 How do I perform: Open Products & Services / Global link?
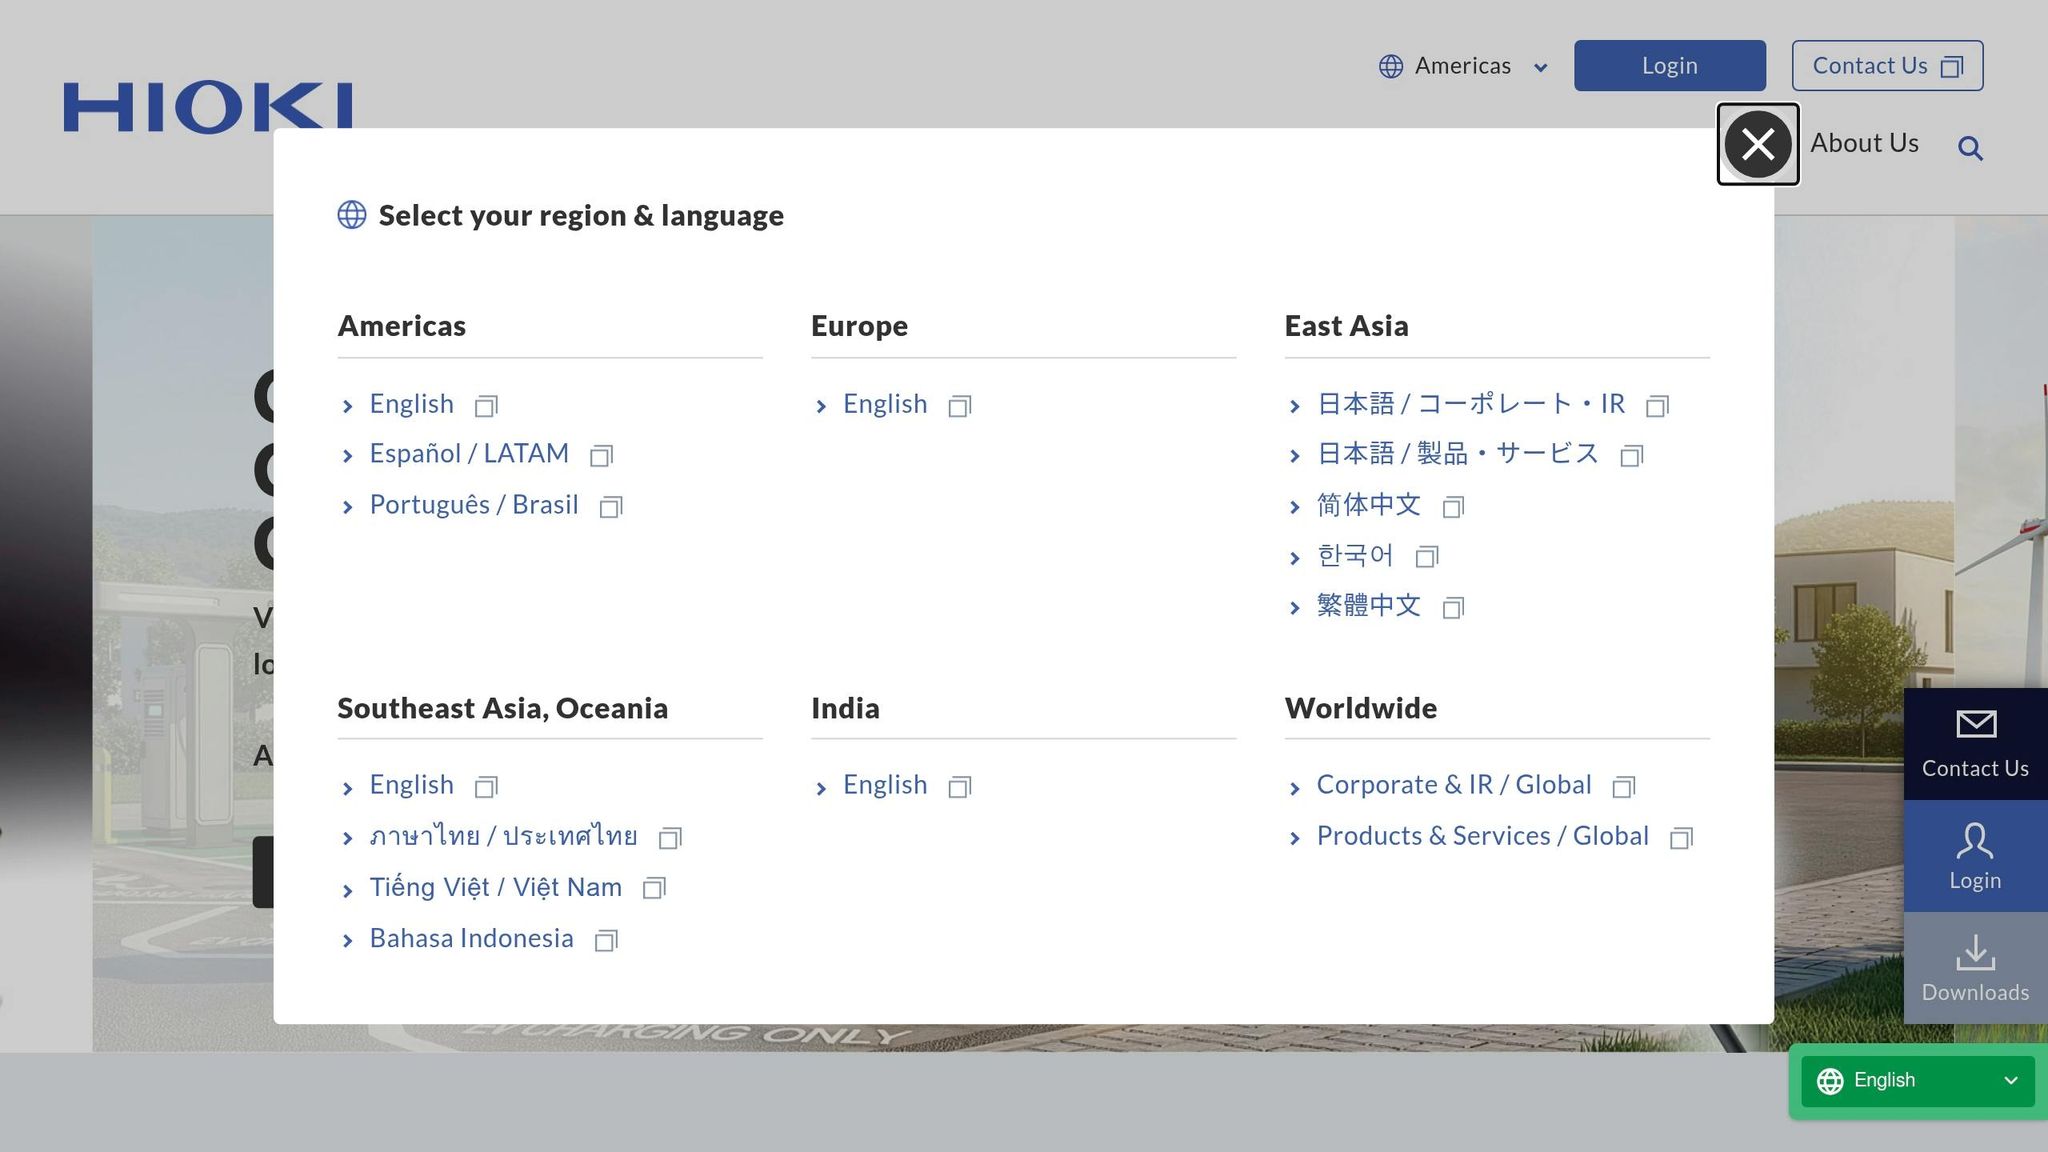[1482, 836]
